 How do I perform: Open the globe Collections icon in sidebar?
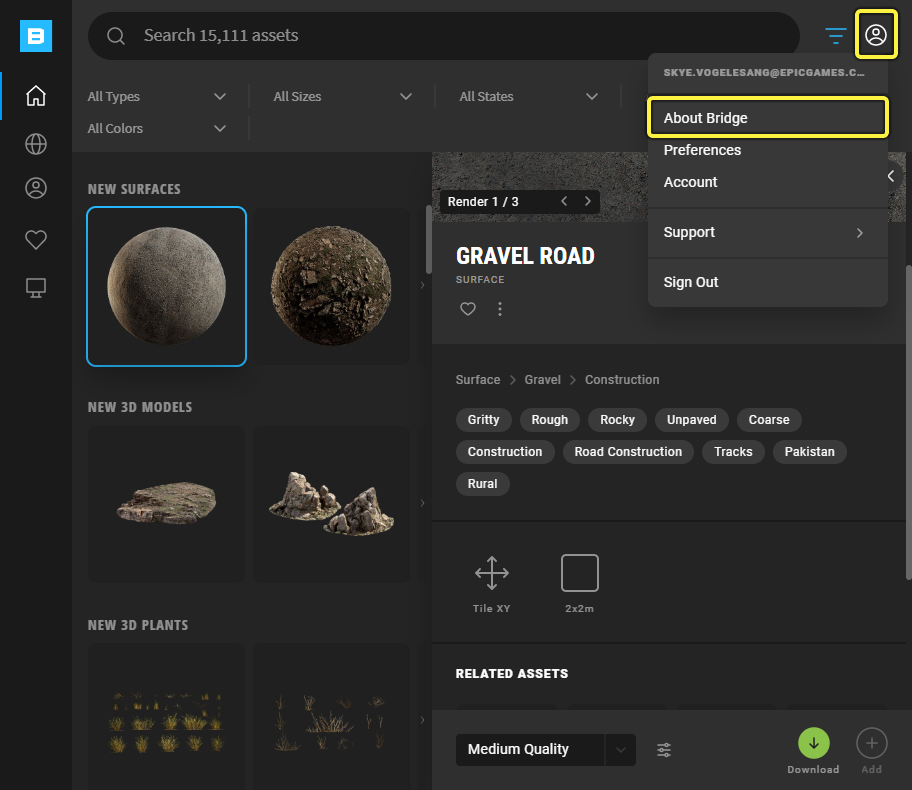pos(36,144)
